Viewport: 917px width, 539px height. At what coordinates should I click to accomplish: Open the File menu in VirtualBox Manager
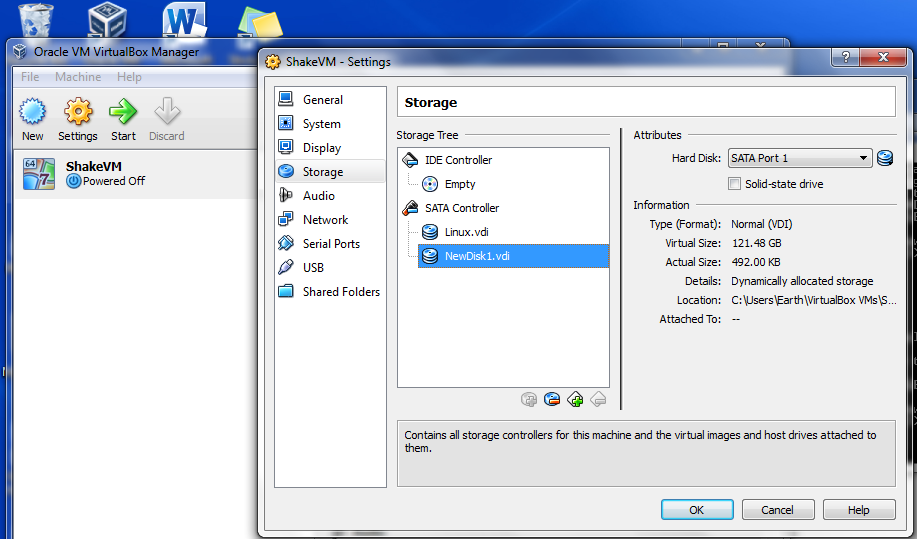30,77
